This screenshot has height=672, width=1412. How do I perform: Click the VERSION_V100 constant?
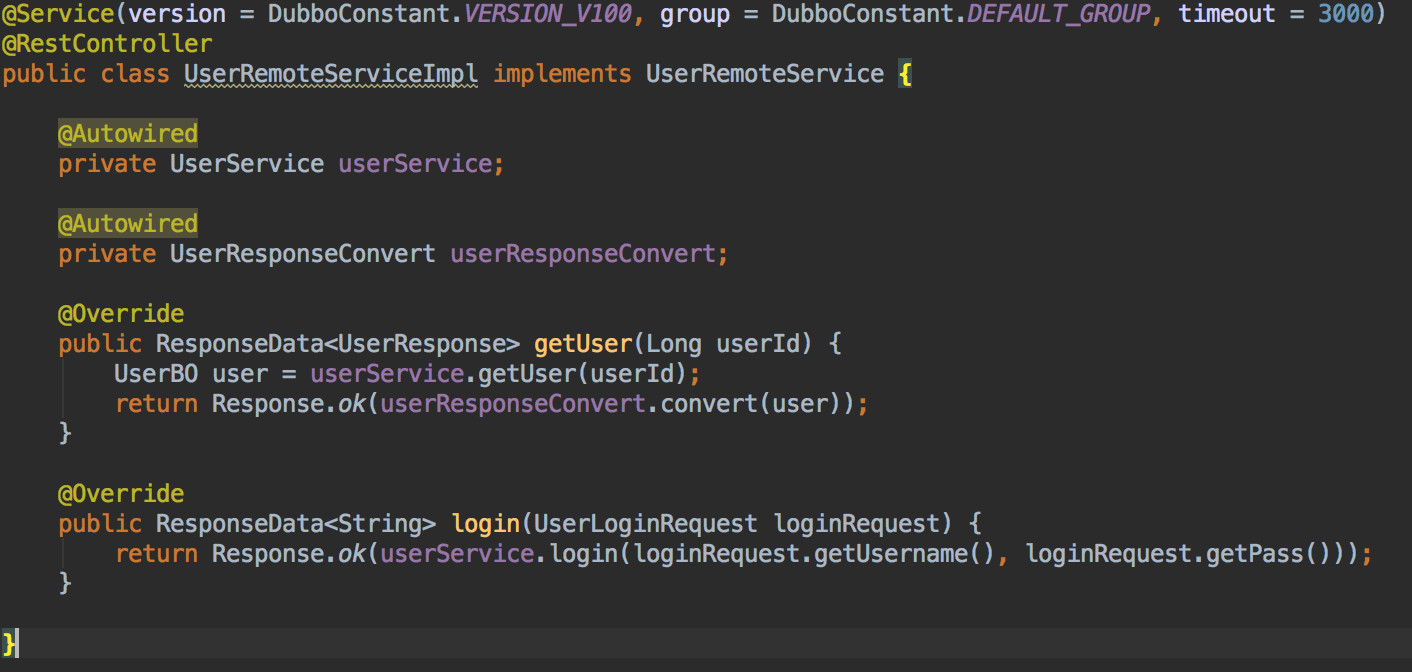(x=548, y=14)
